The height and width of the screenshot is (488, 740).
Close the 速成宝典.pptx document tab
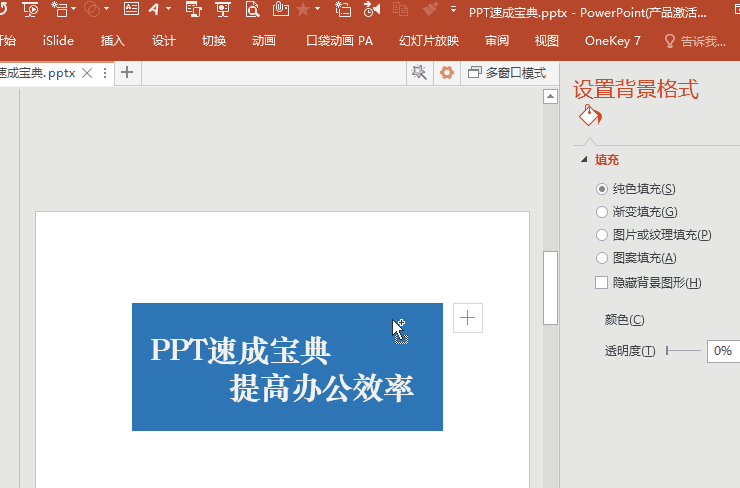(87, 73)
